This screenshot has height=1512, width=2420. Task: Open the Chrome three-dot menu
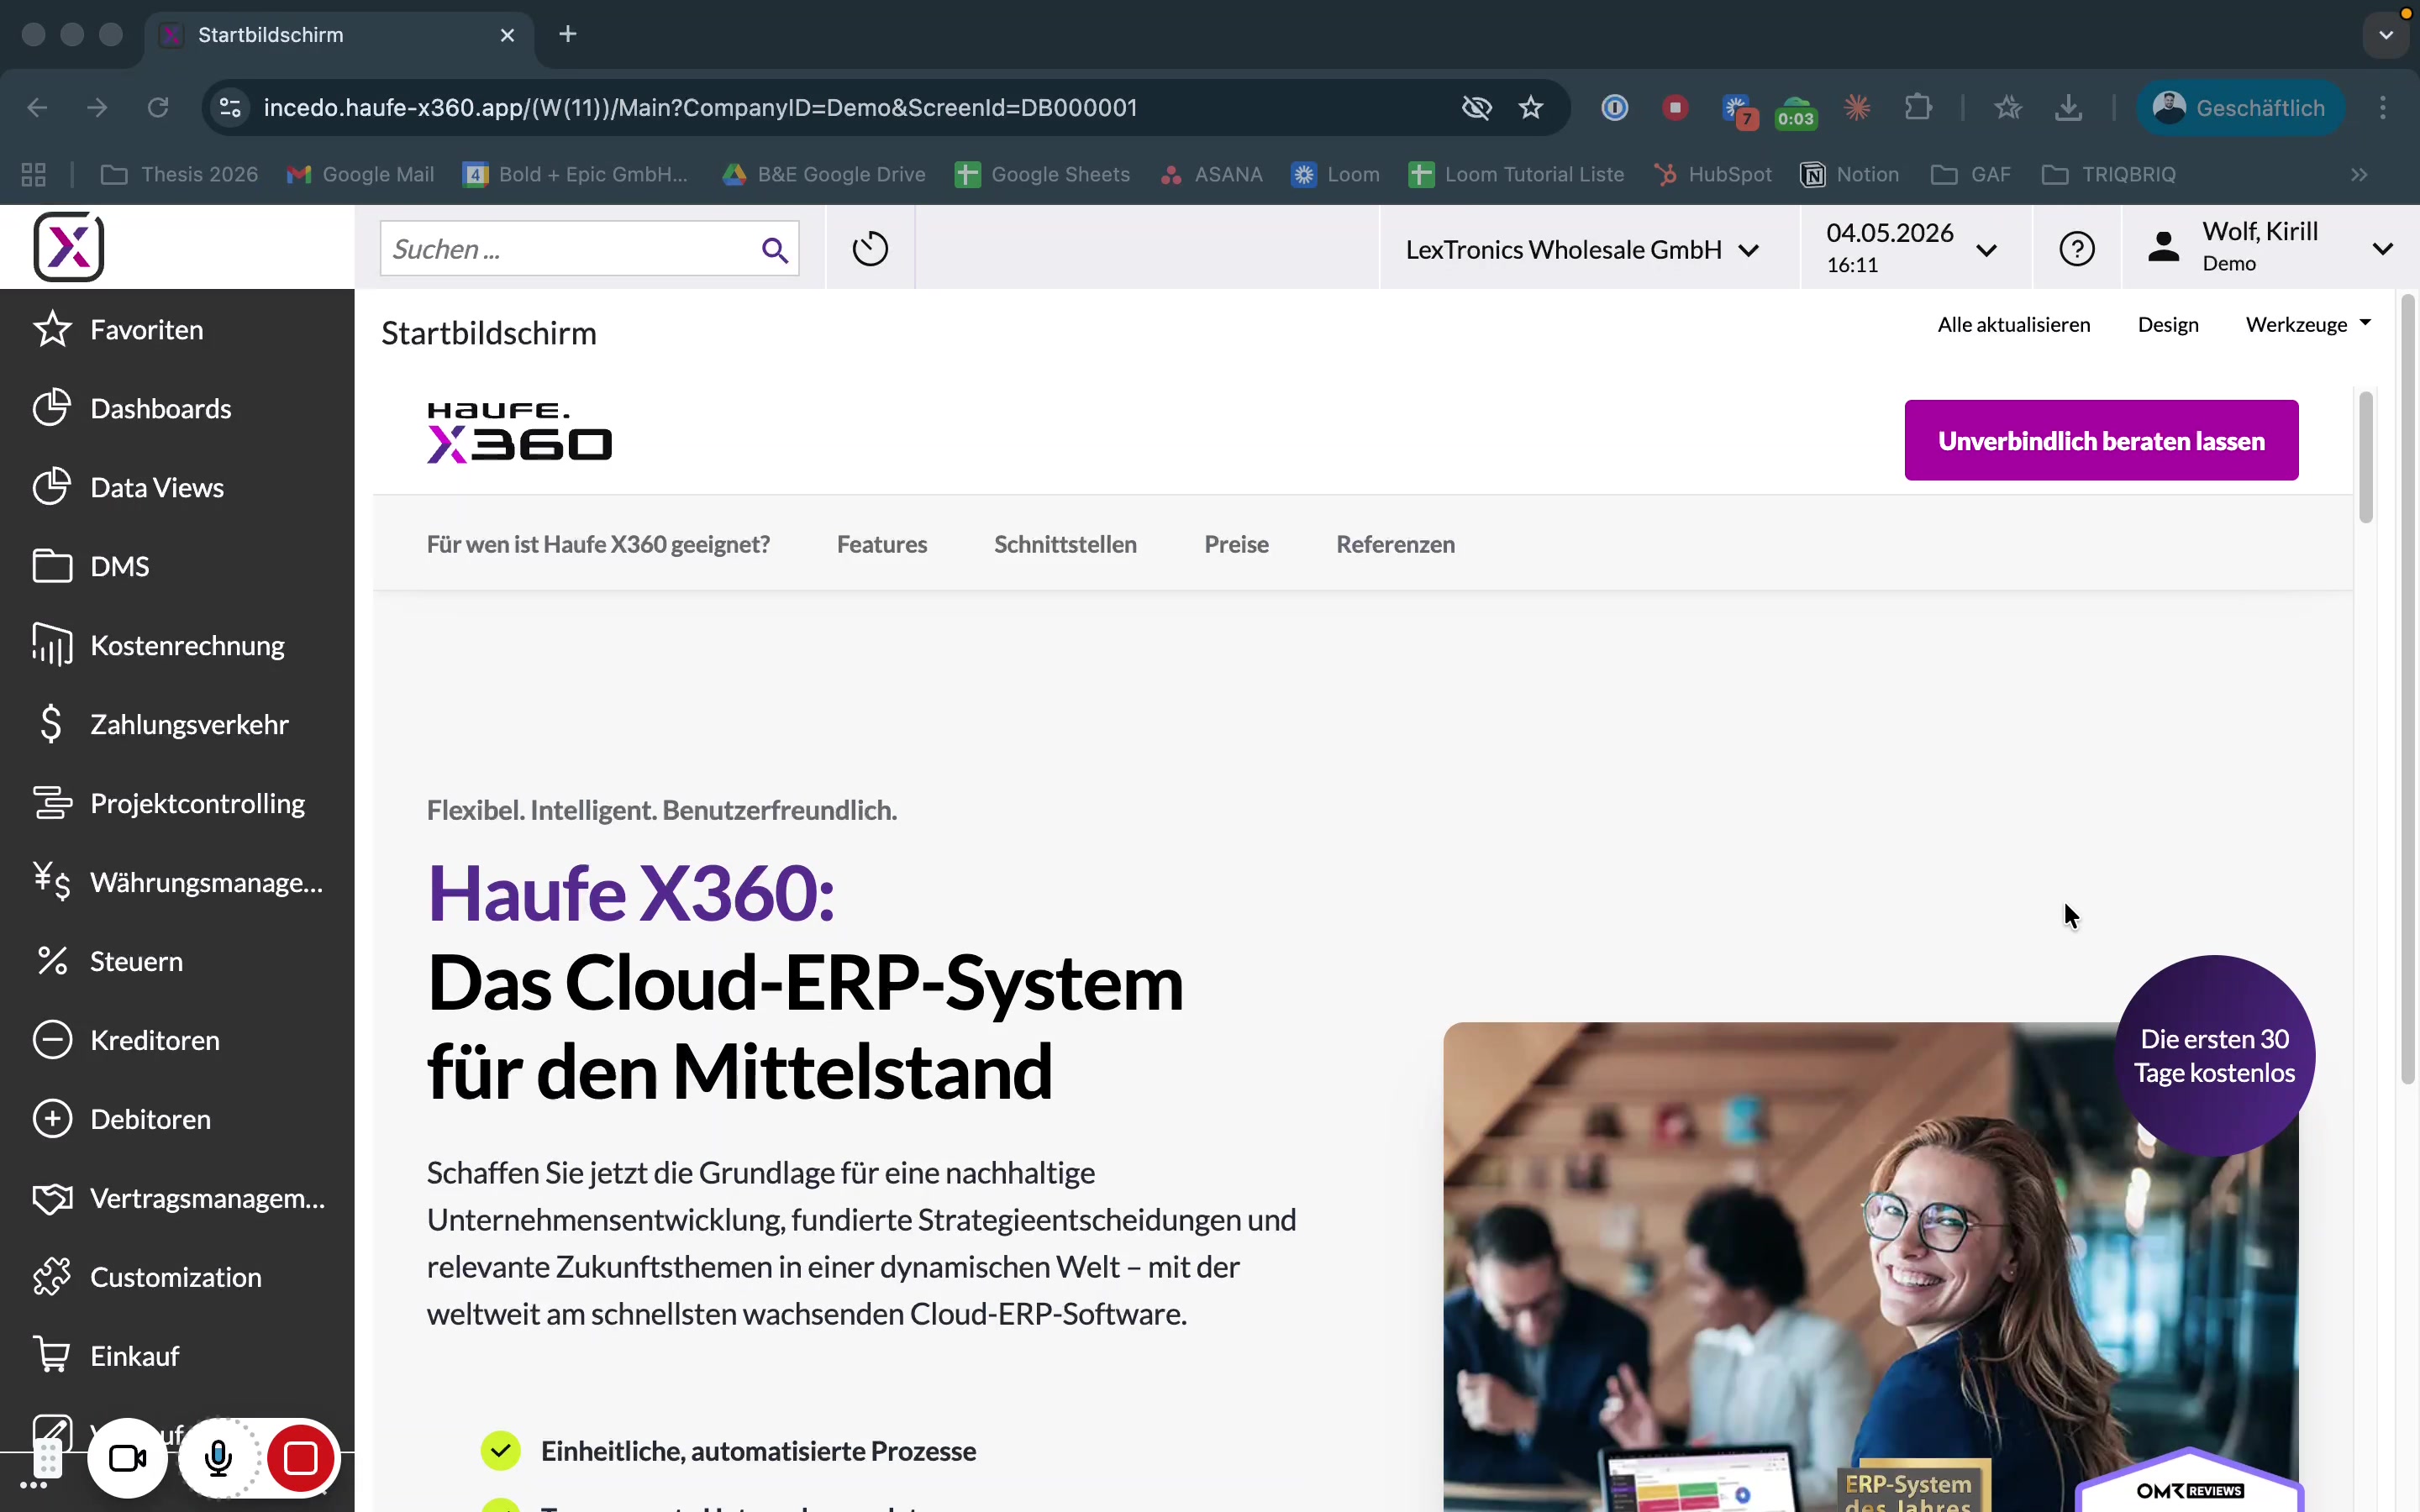(2383, 107)
